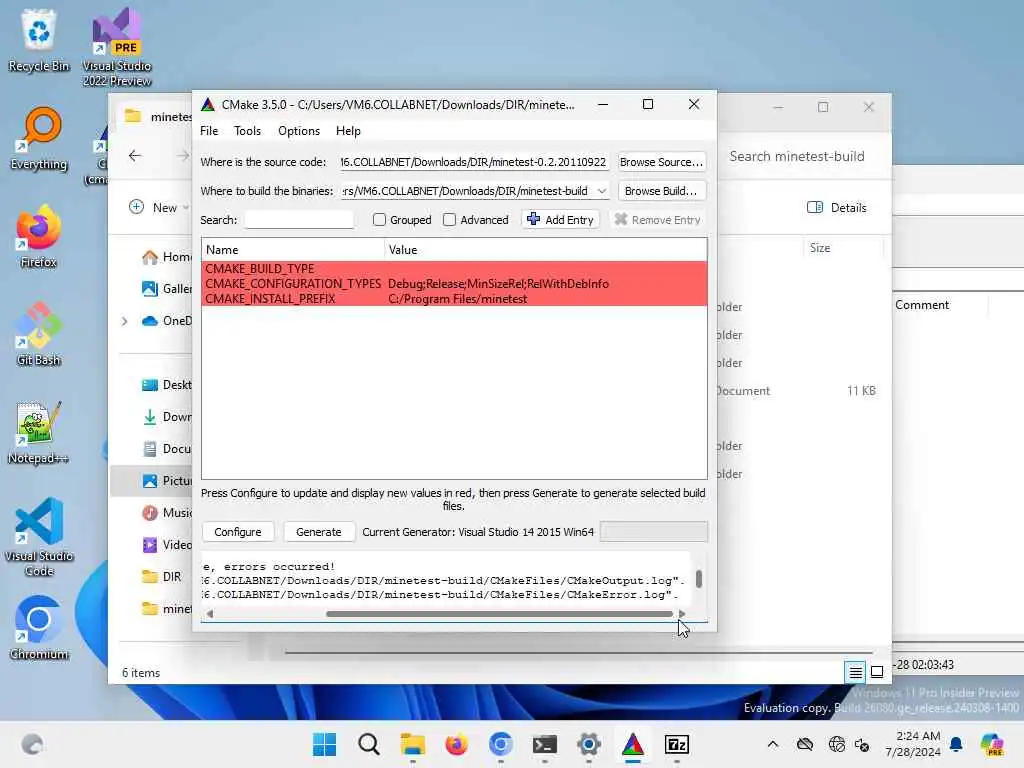
Task: Open the Options menu in CMake
Action: tap(299, 131)
